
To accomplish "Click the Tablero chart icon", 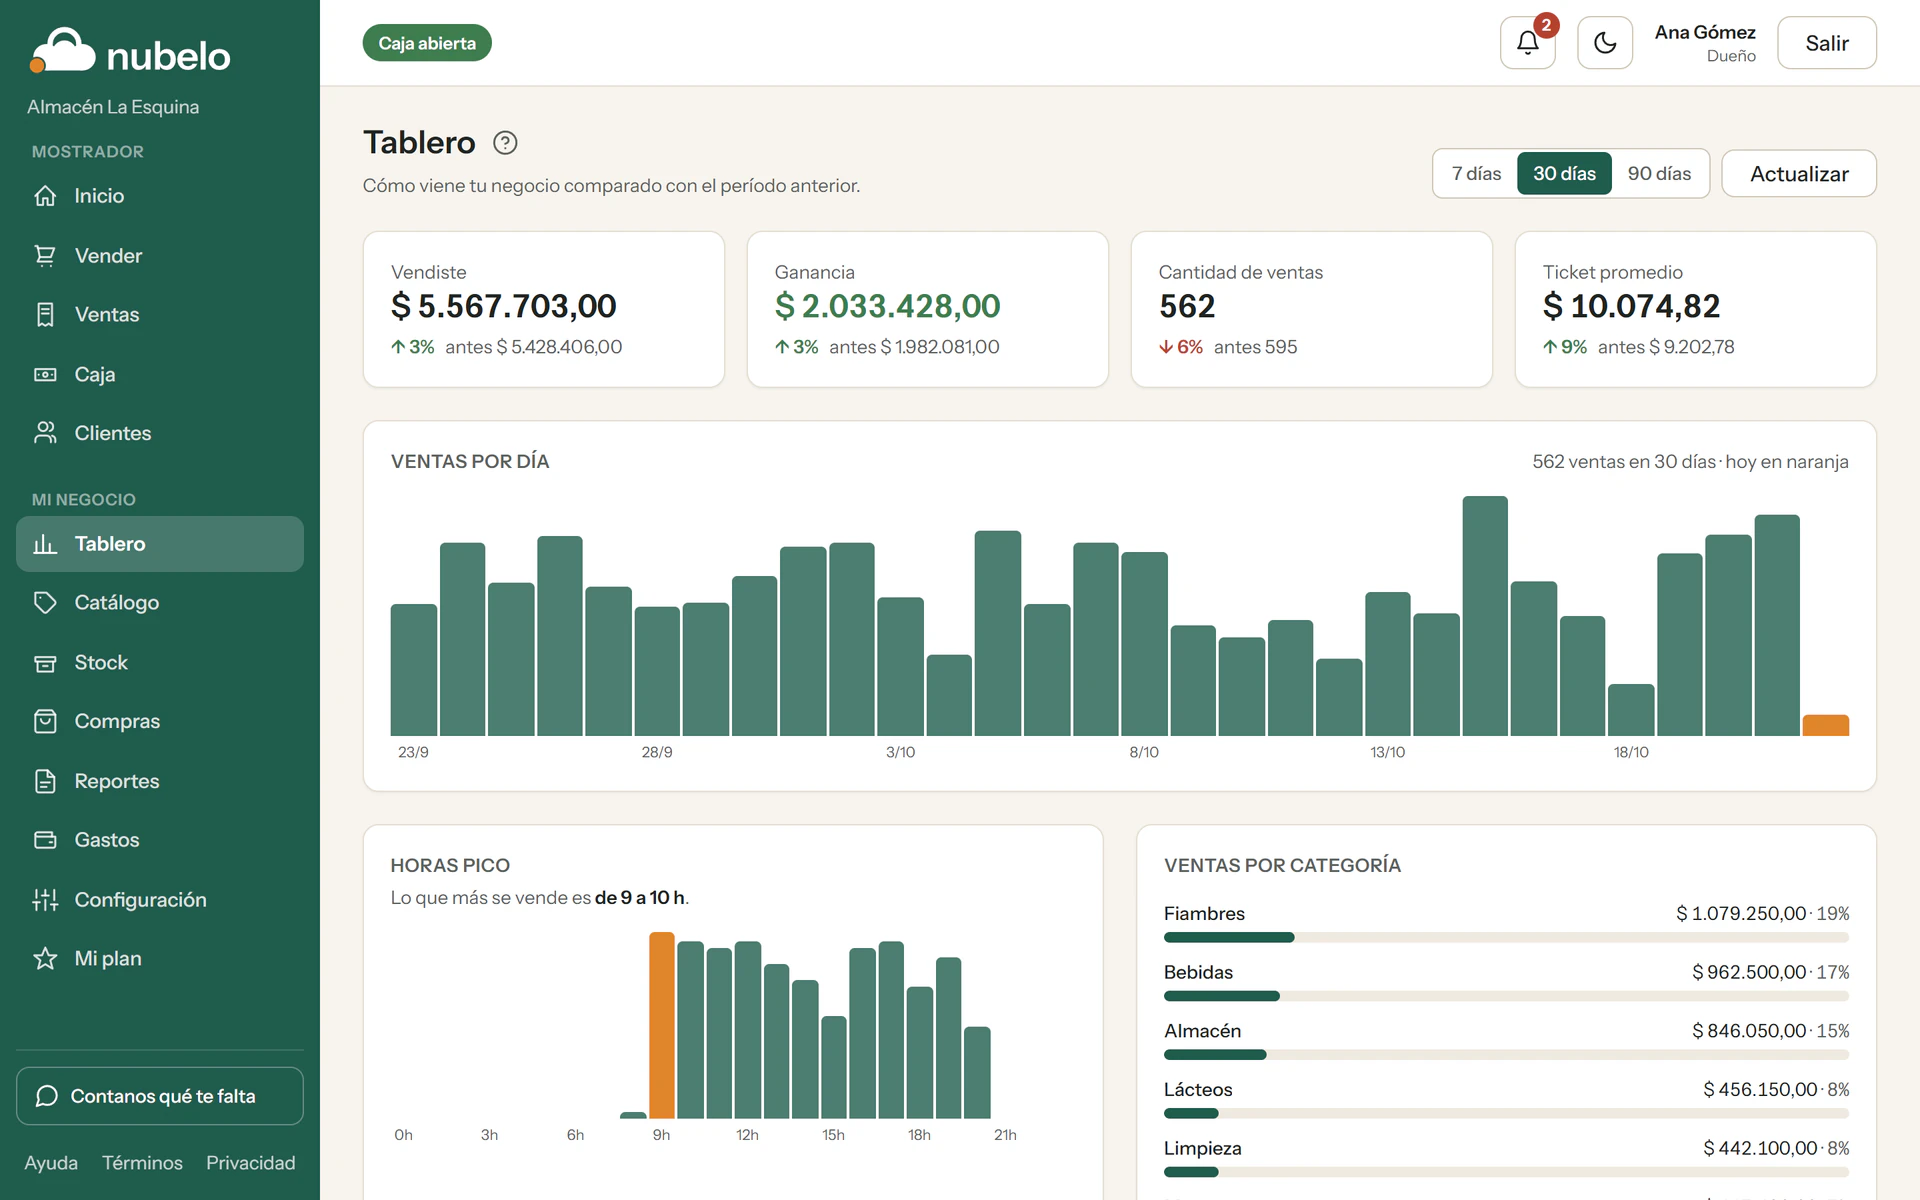I will [45, 544].
